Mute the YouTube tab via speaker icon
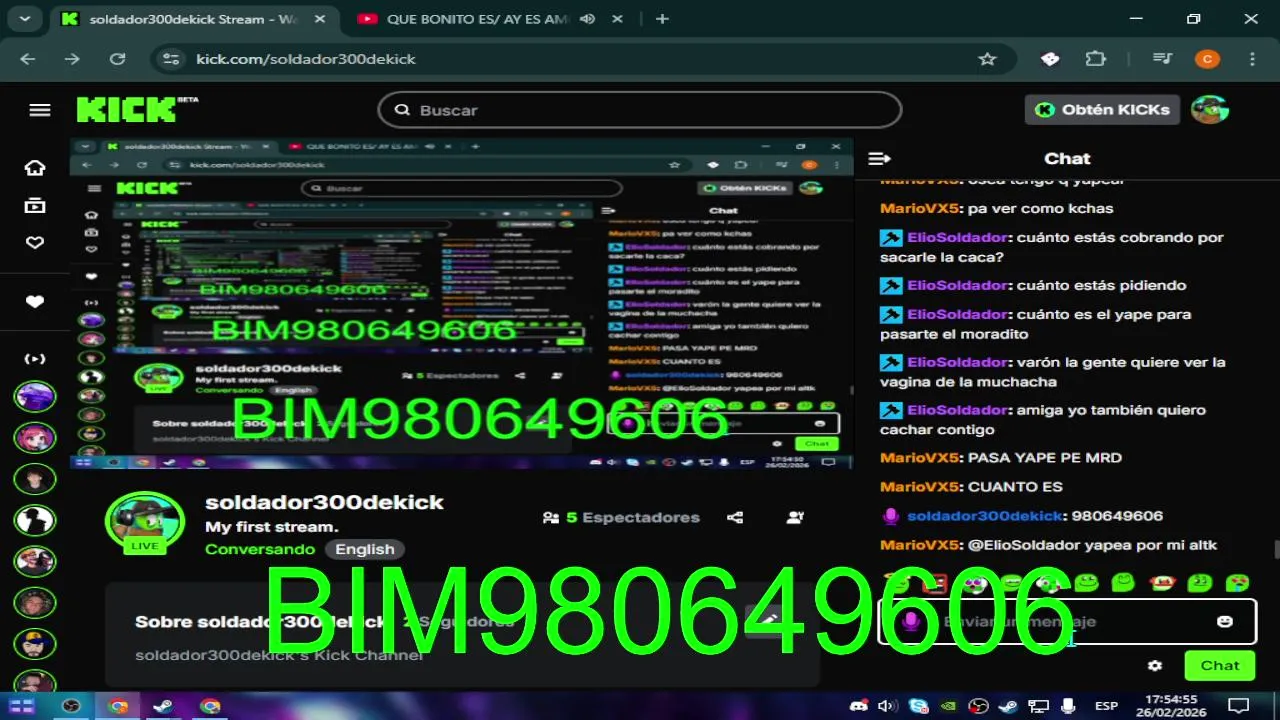The height and width of the screenshot is (720, 1280). pos(587,19)
